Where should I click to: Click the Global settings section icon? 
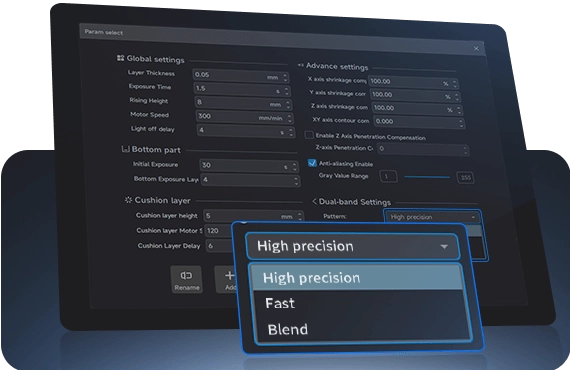tap(121, 58)
